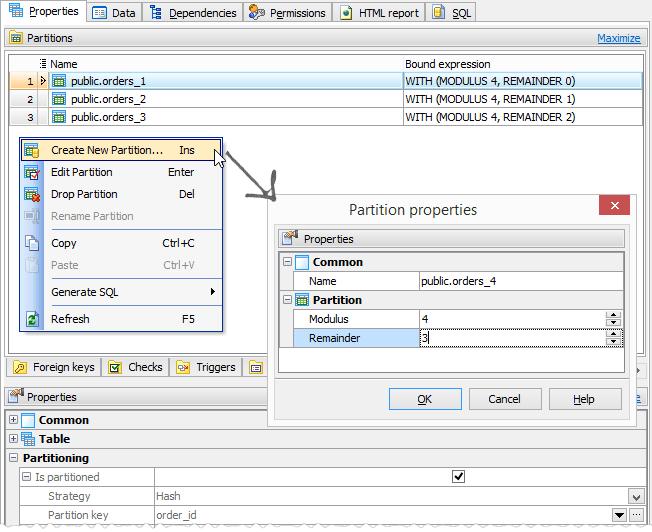Click the Name field with public.orders_4
The height and width of the screenshot is (532, 652).
[x=521, y=281]
